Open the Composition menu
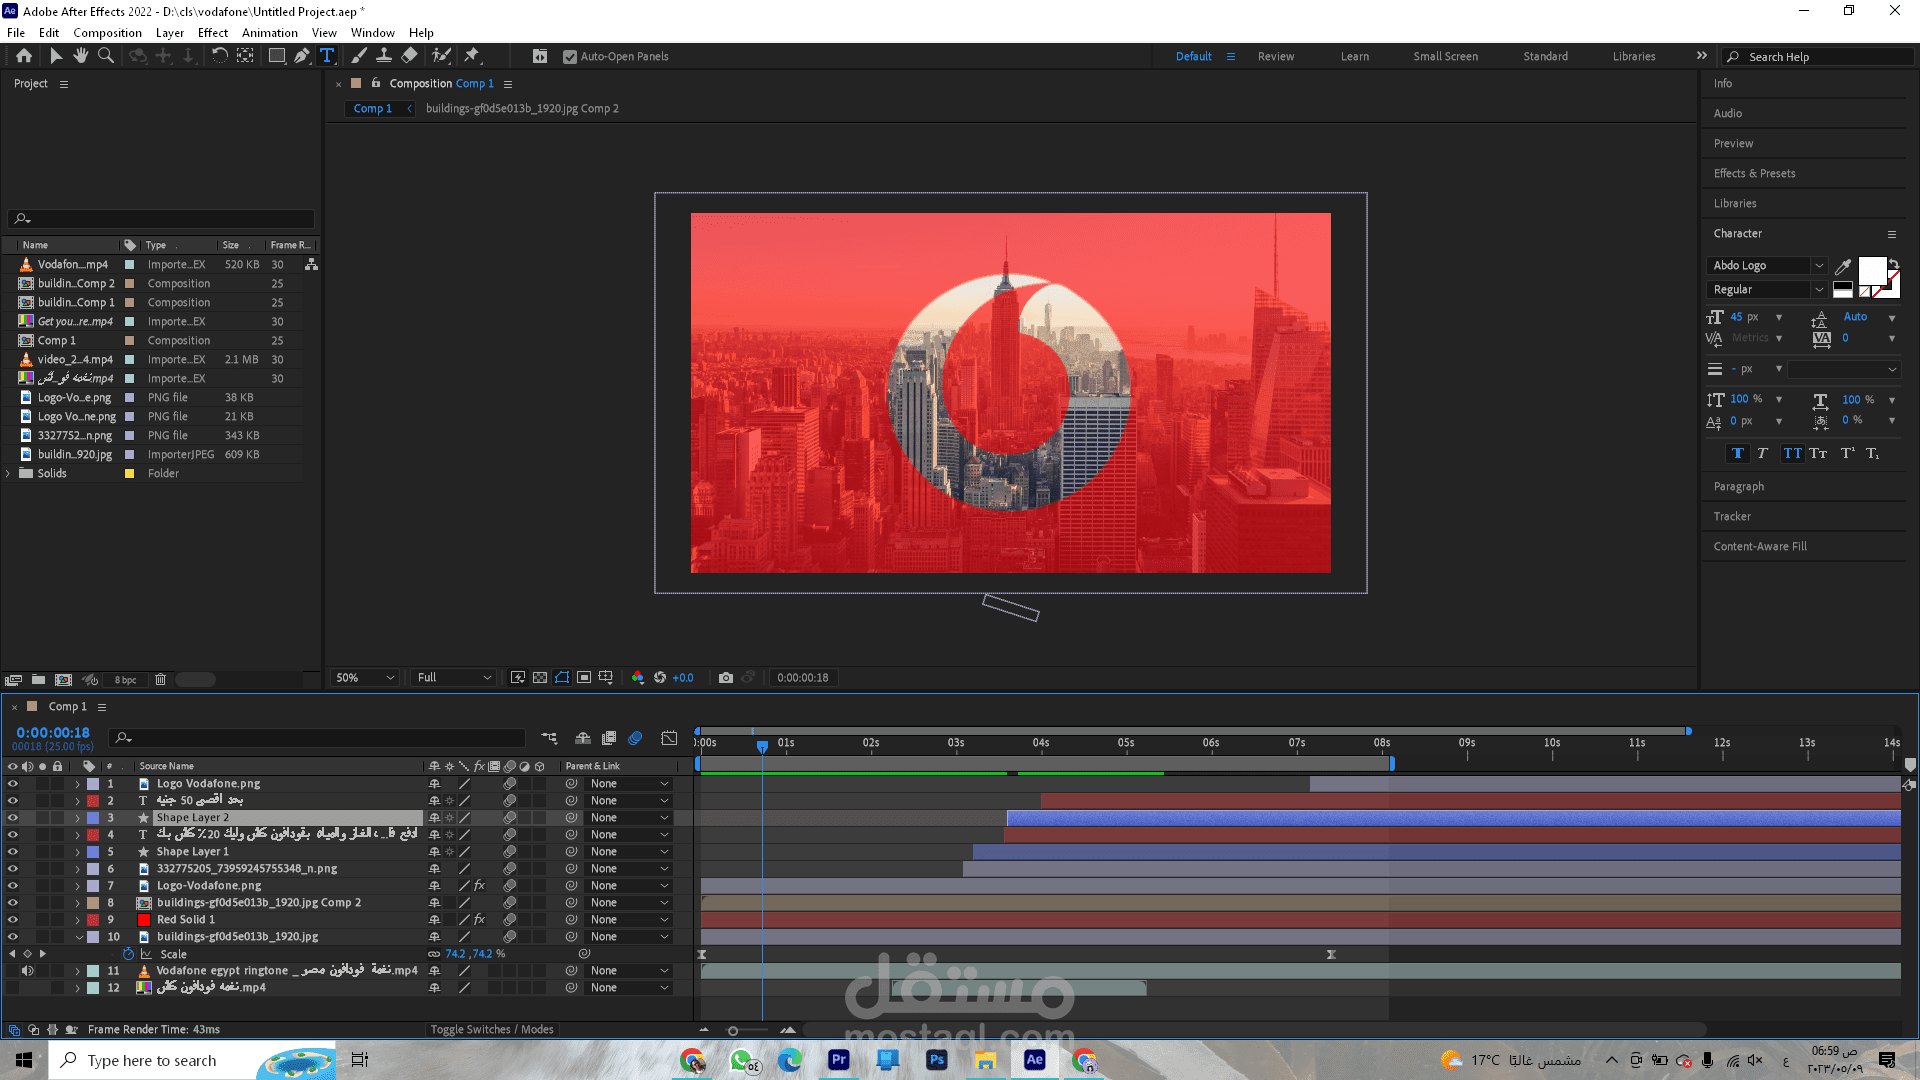The height and width of the screenshot is (1080, 1920). pyautogui.click(x=107, y=33)
